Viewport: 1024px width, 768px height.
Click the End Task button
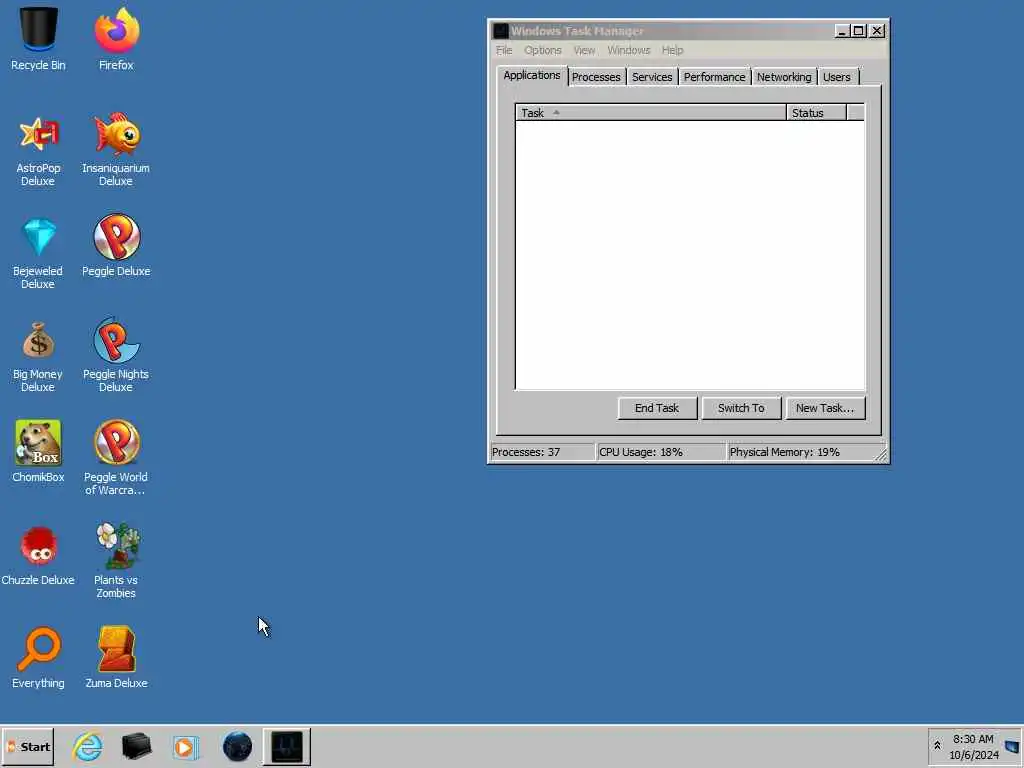coord(657,408)
